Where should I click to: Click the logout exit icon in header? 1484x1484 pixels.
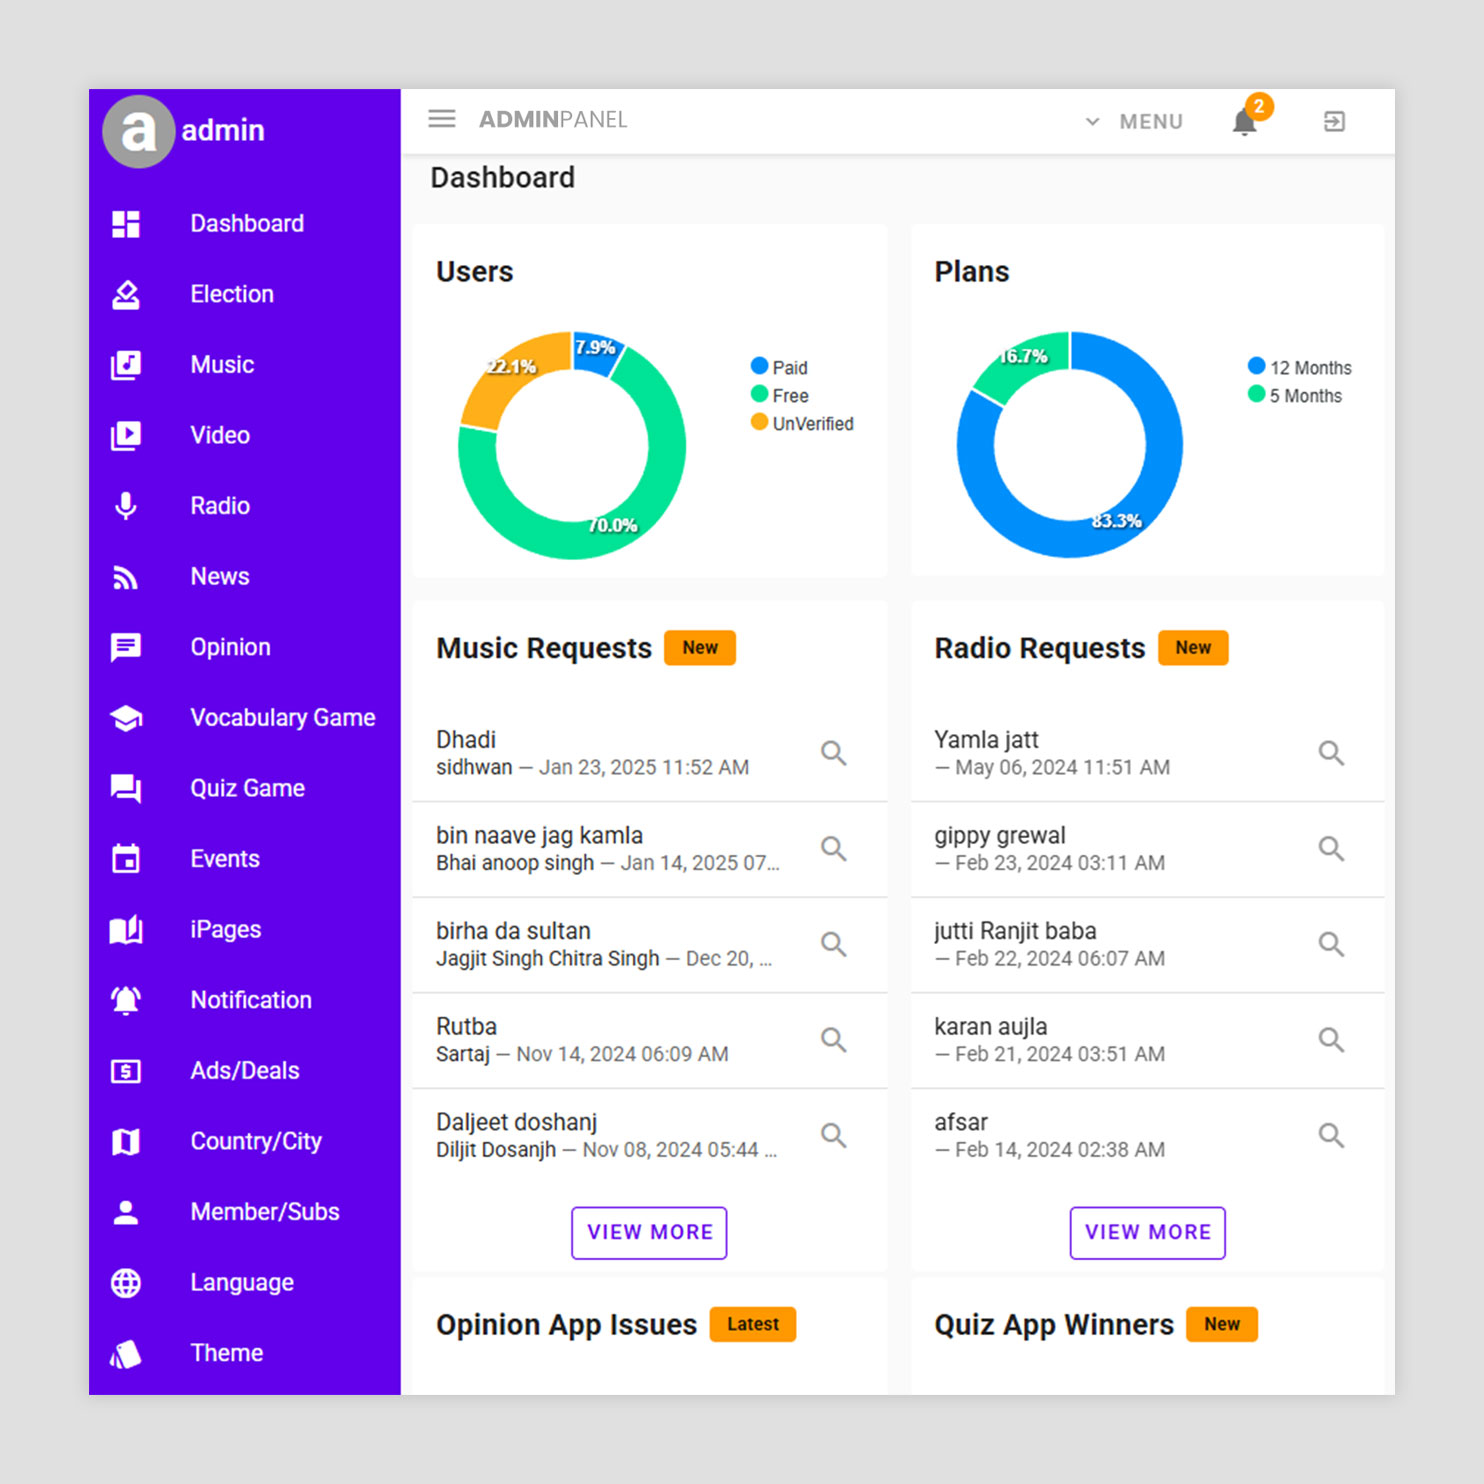click(1334, 122)
